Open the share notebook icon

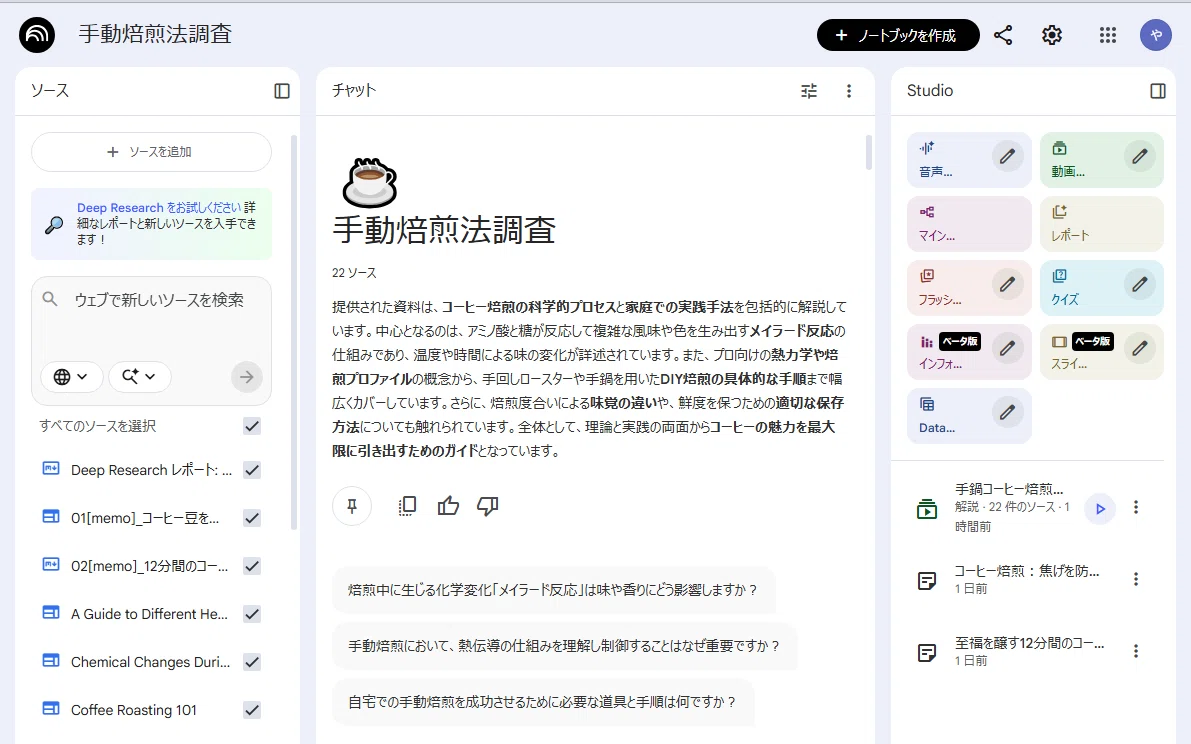(1003, 35)
